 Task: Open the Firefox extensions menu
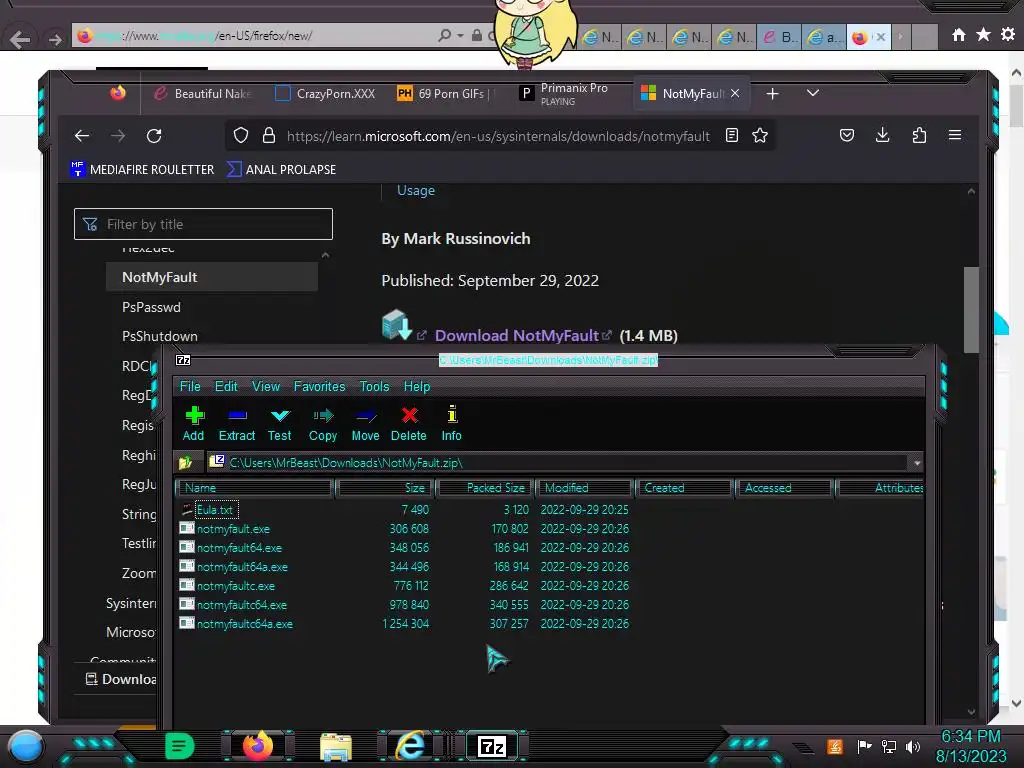point(919,135)
